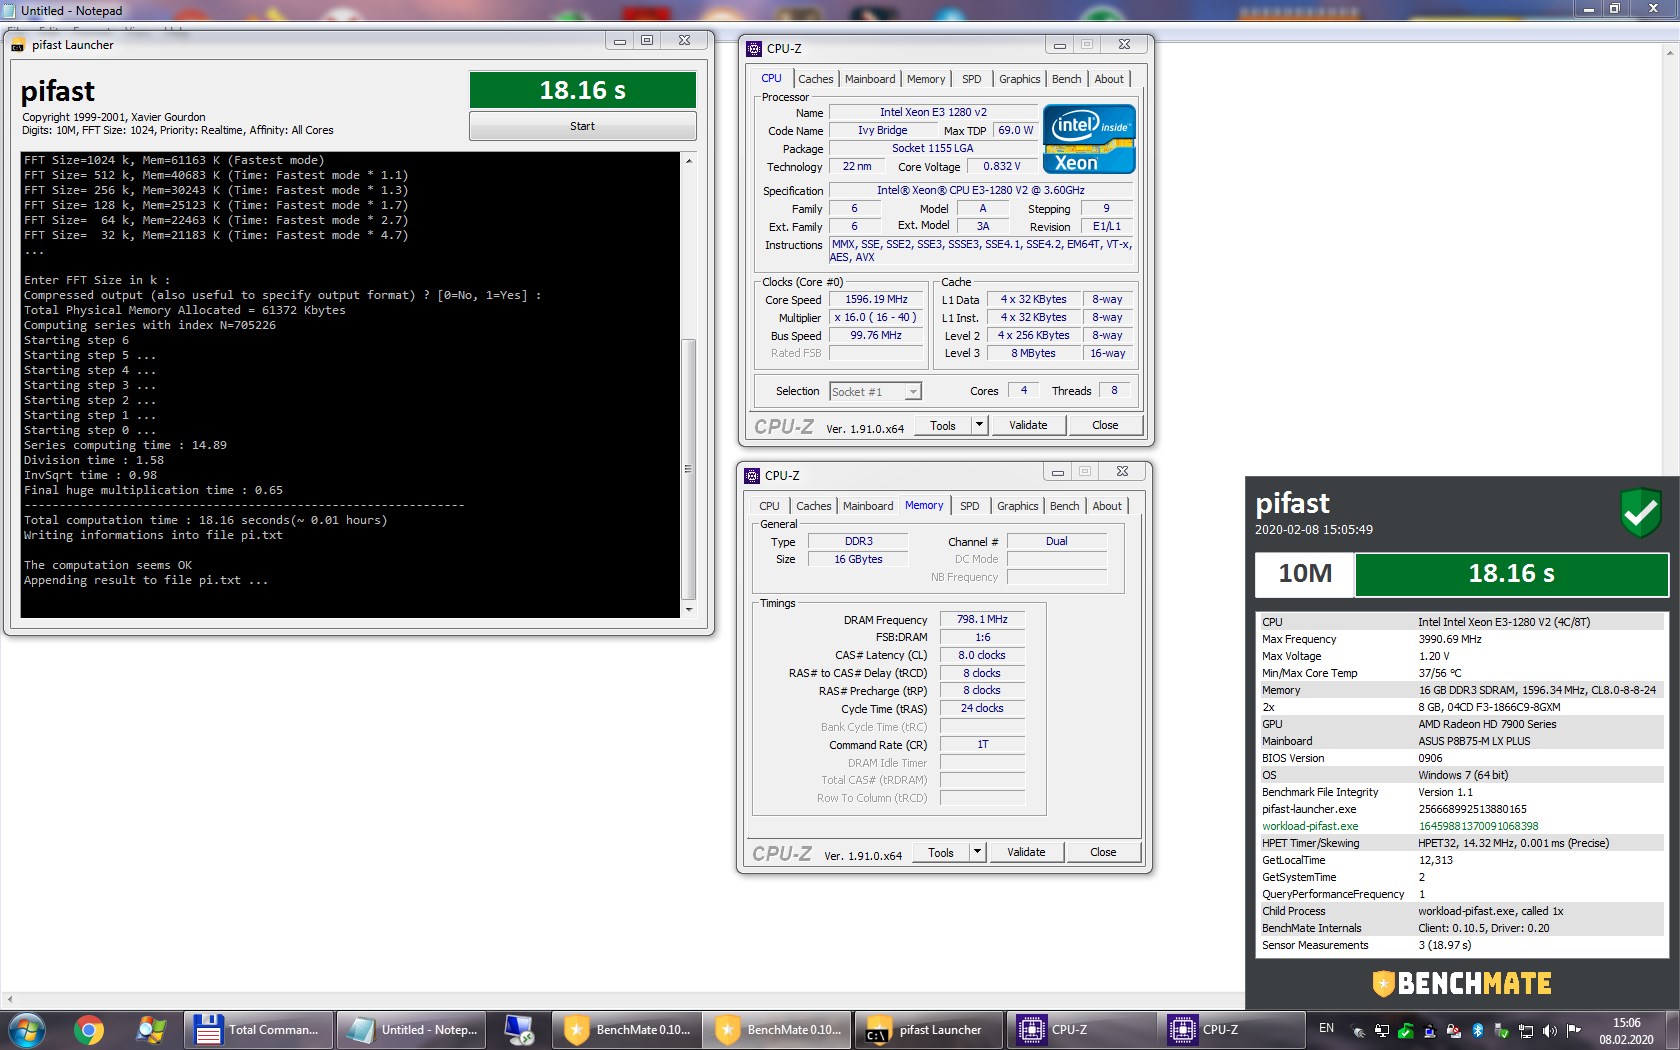Viewport: 1680px width, 1050px height.
Task: Switch to first CPU-Z taskbar button
Action: click(x=1079, y=1030)
